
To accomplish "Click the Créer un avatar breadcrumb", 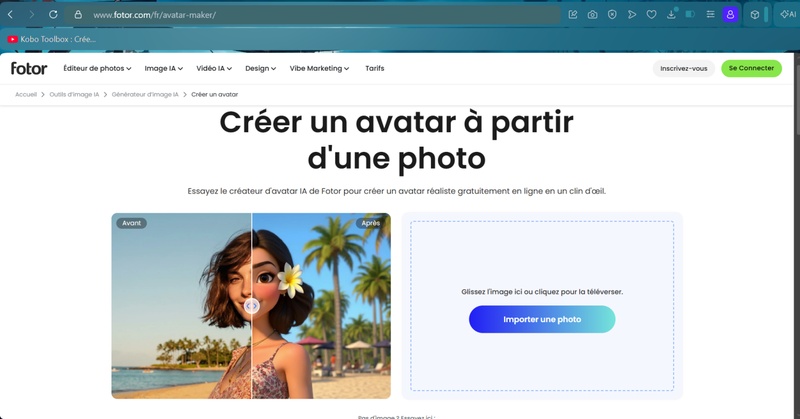I will [x=214, y=94].
